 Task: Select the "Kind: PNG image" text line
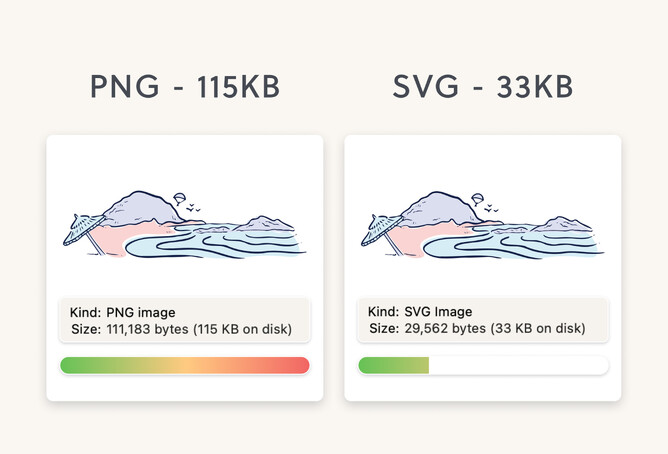123,312
